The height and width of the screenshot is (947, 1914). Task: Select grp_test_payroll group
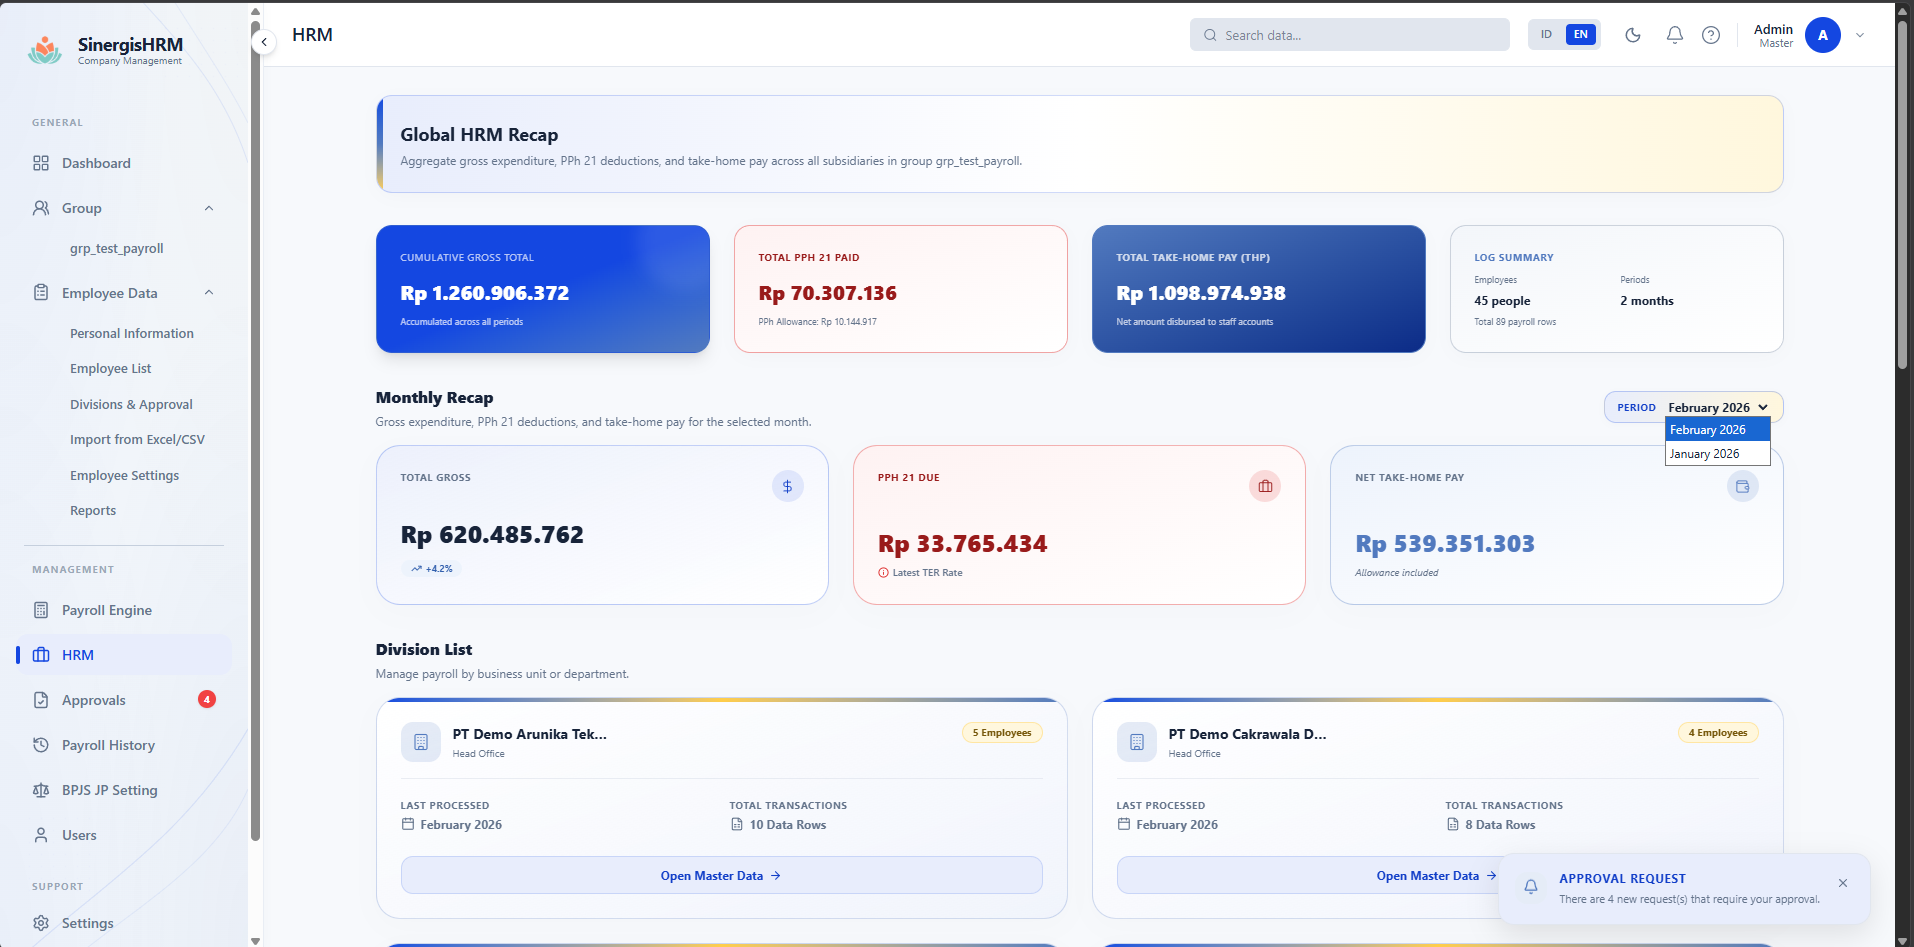click(x=117, y=248)
